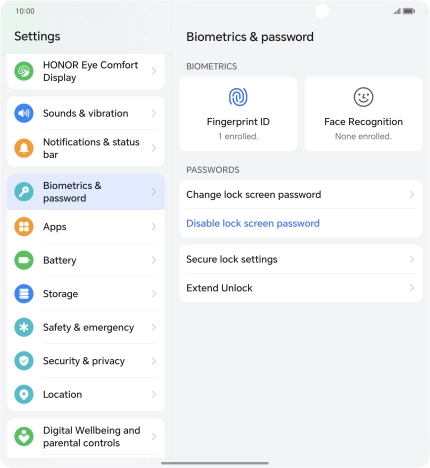Tap the orange Apps grid icon
The height and width of the screenshot is (468, 430).
click(24, 227)
